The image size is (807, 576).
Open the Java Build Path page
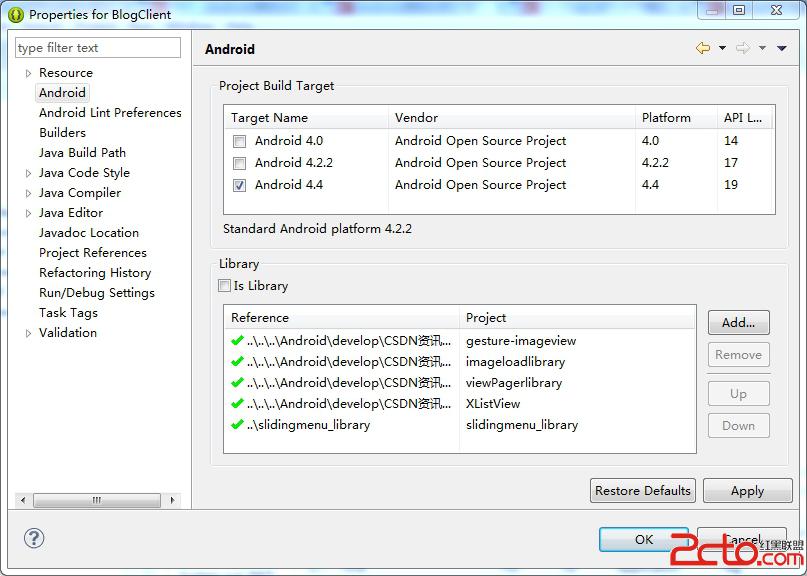click(x=82, y=153)
